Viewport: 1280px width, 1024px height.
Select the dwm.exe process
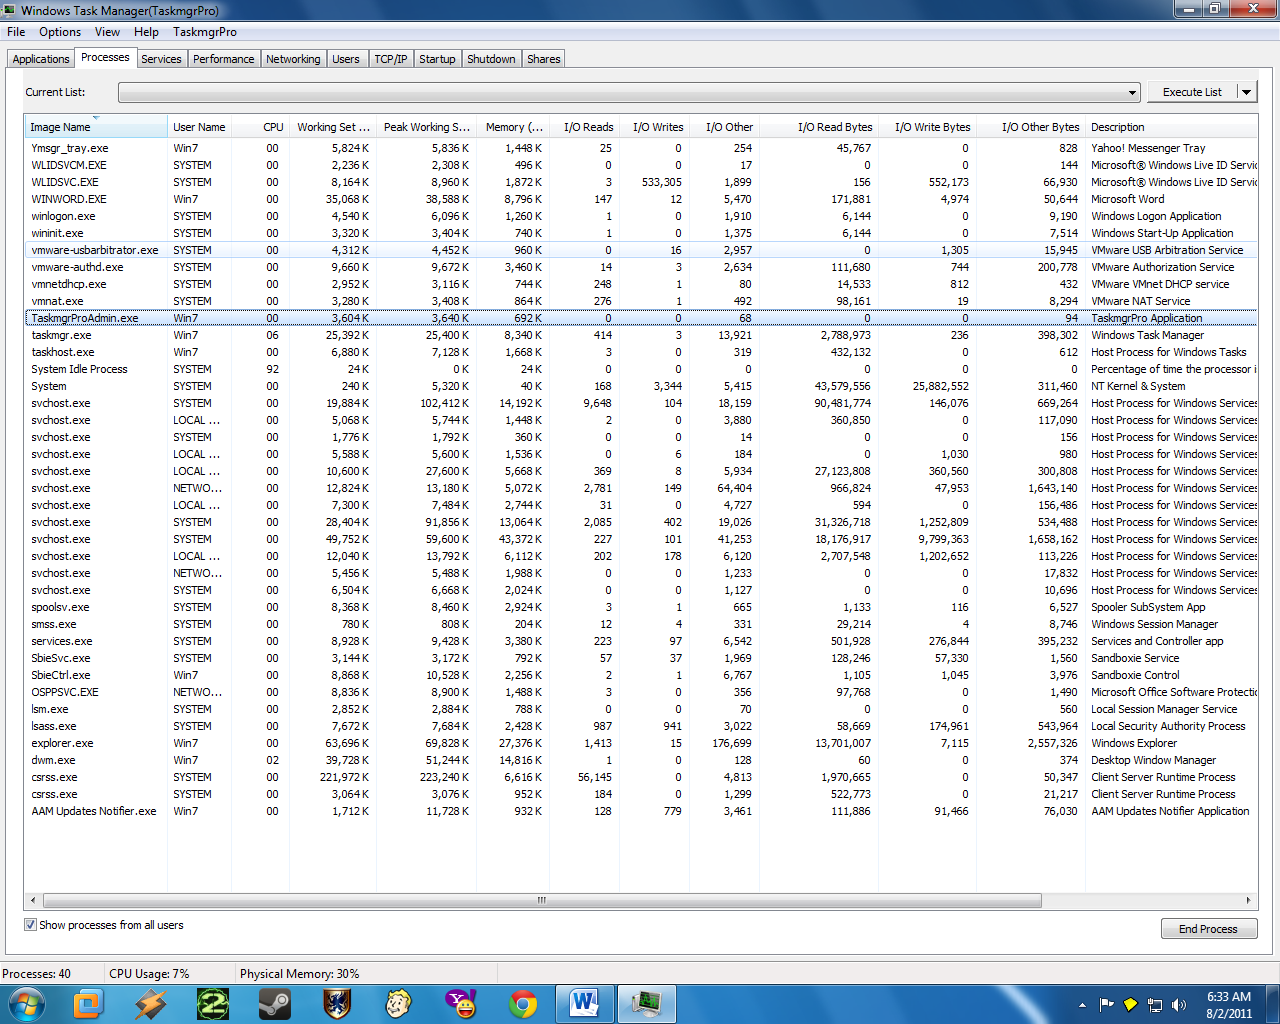tap(641, 760)
